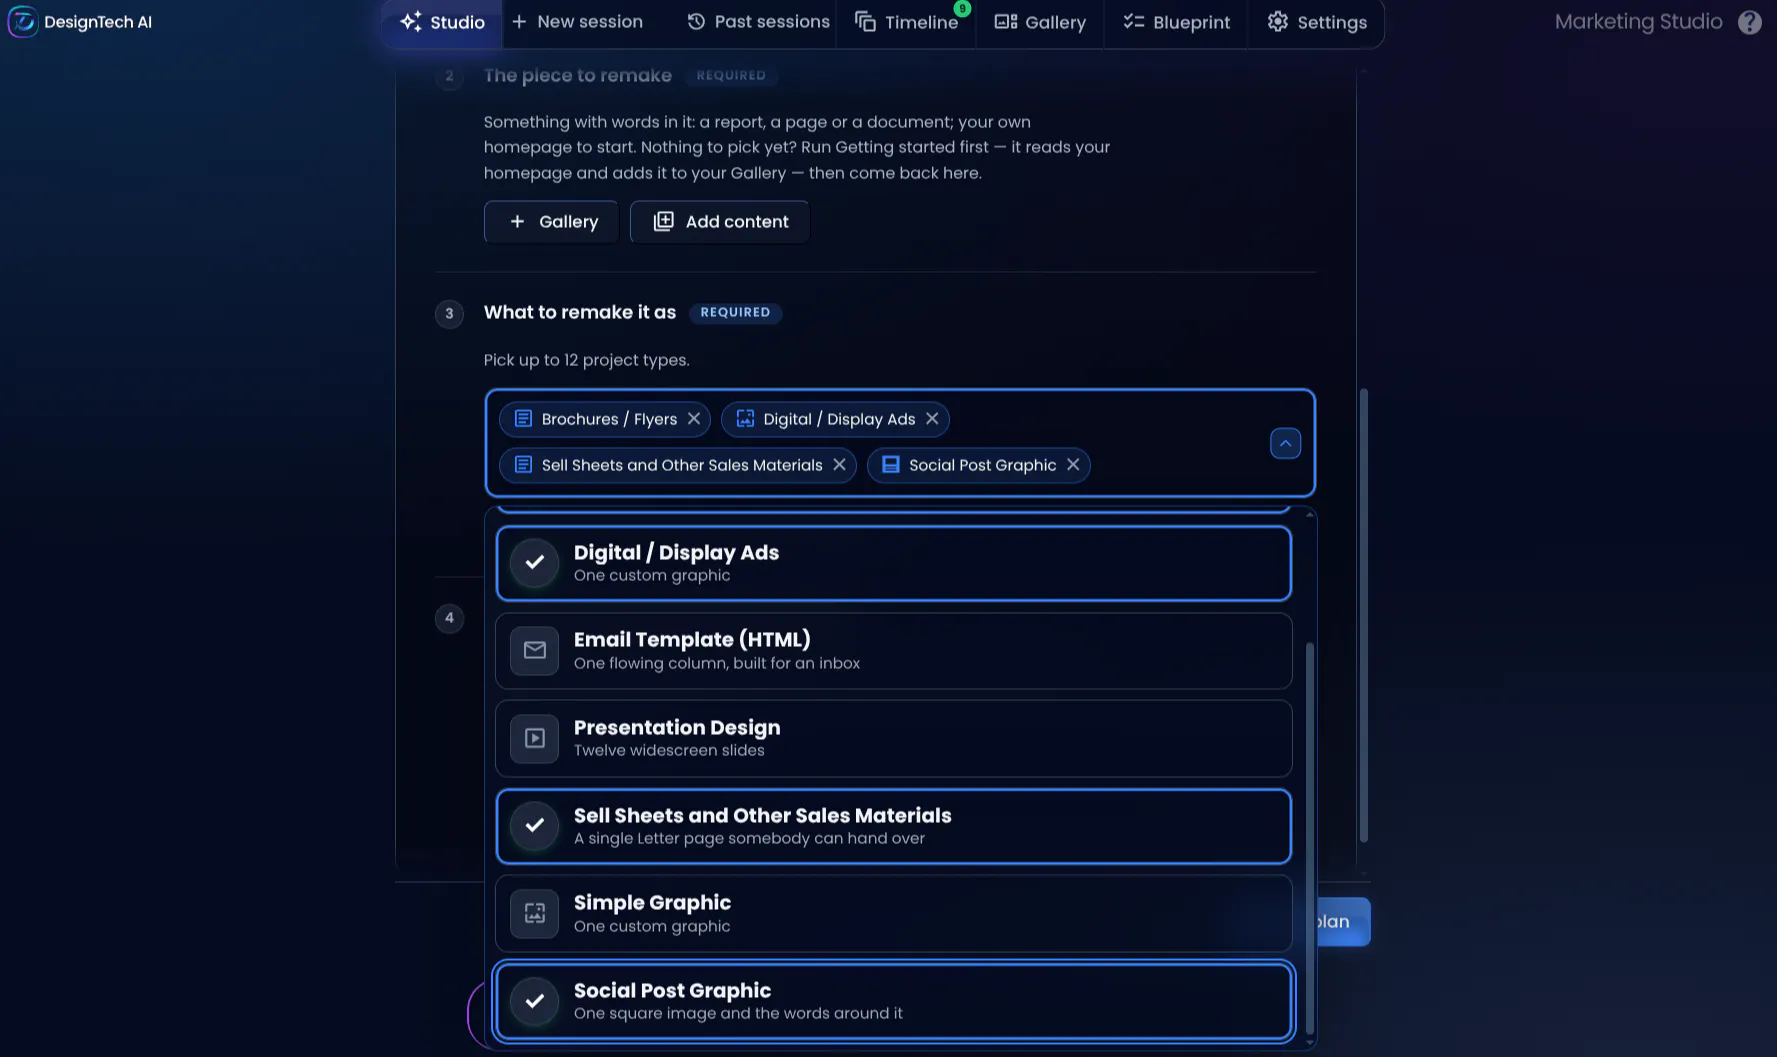Uncheck the Digital / Display Ads option
Screen dimensions: 1777x1057
[x=893, y=563]
